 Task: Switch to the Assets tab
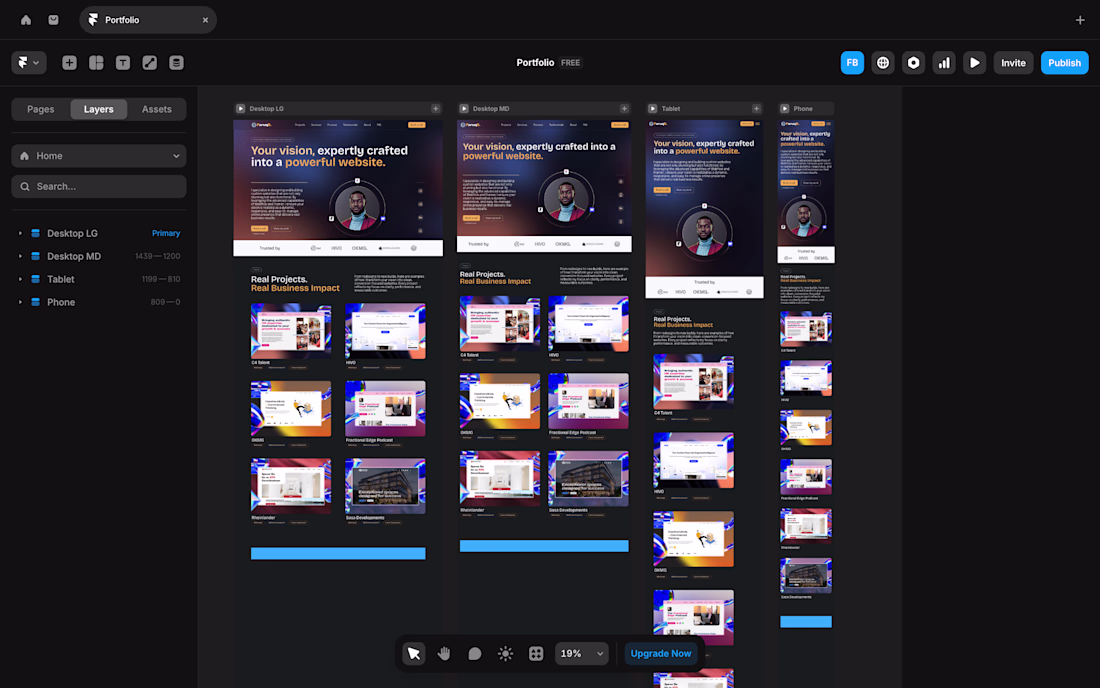[156, 109]
